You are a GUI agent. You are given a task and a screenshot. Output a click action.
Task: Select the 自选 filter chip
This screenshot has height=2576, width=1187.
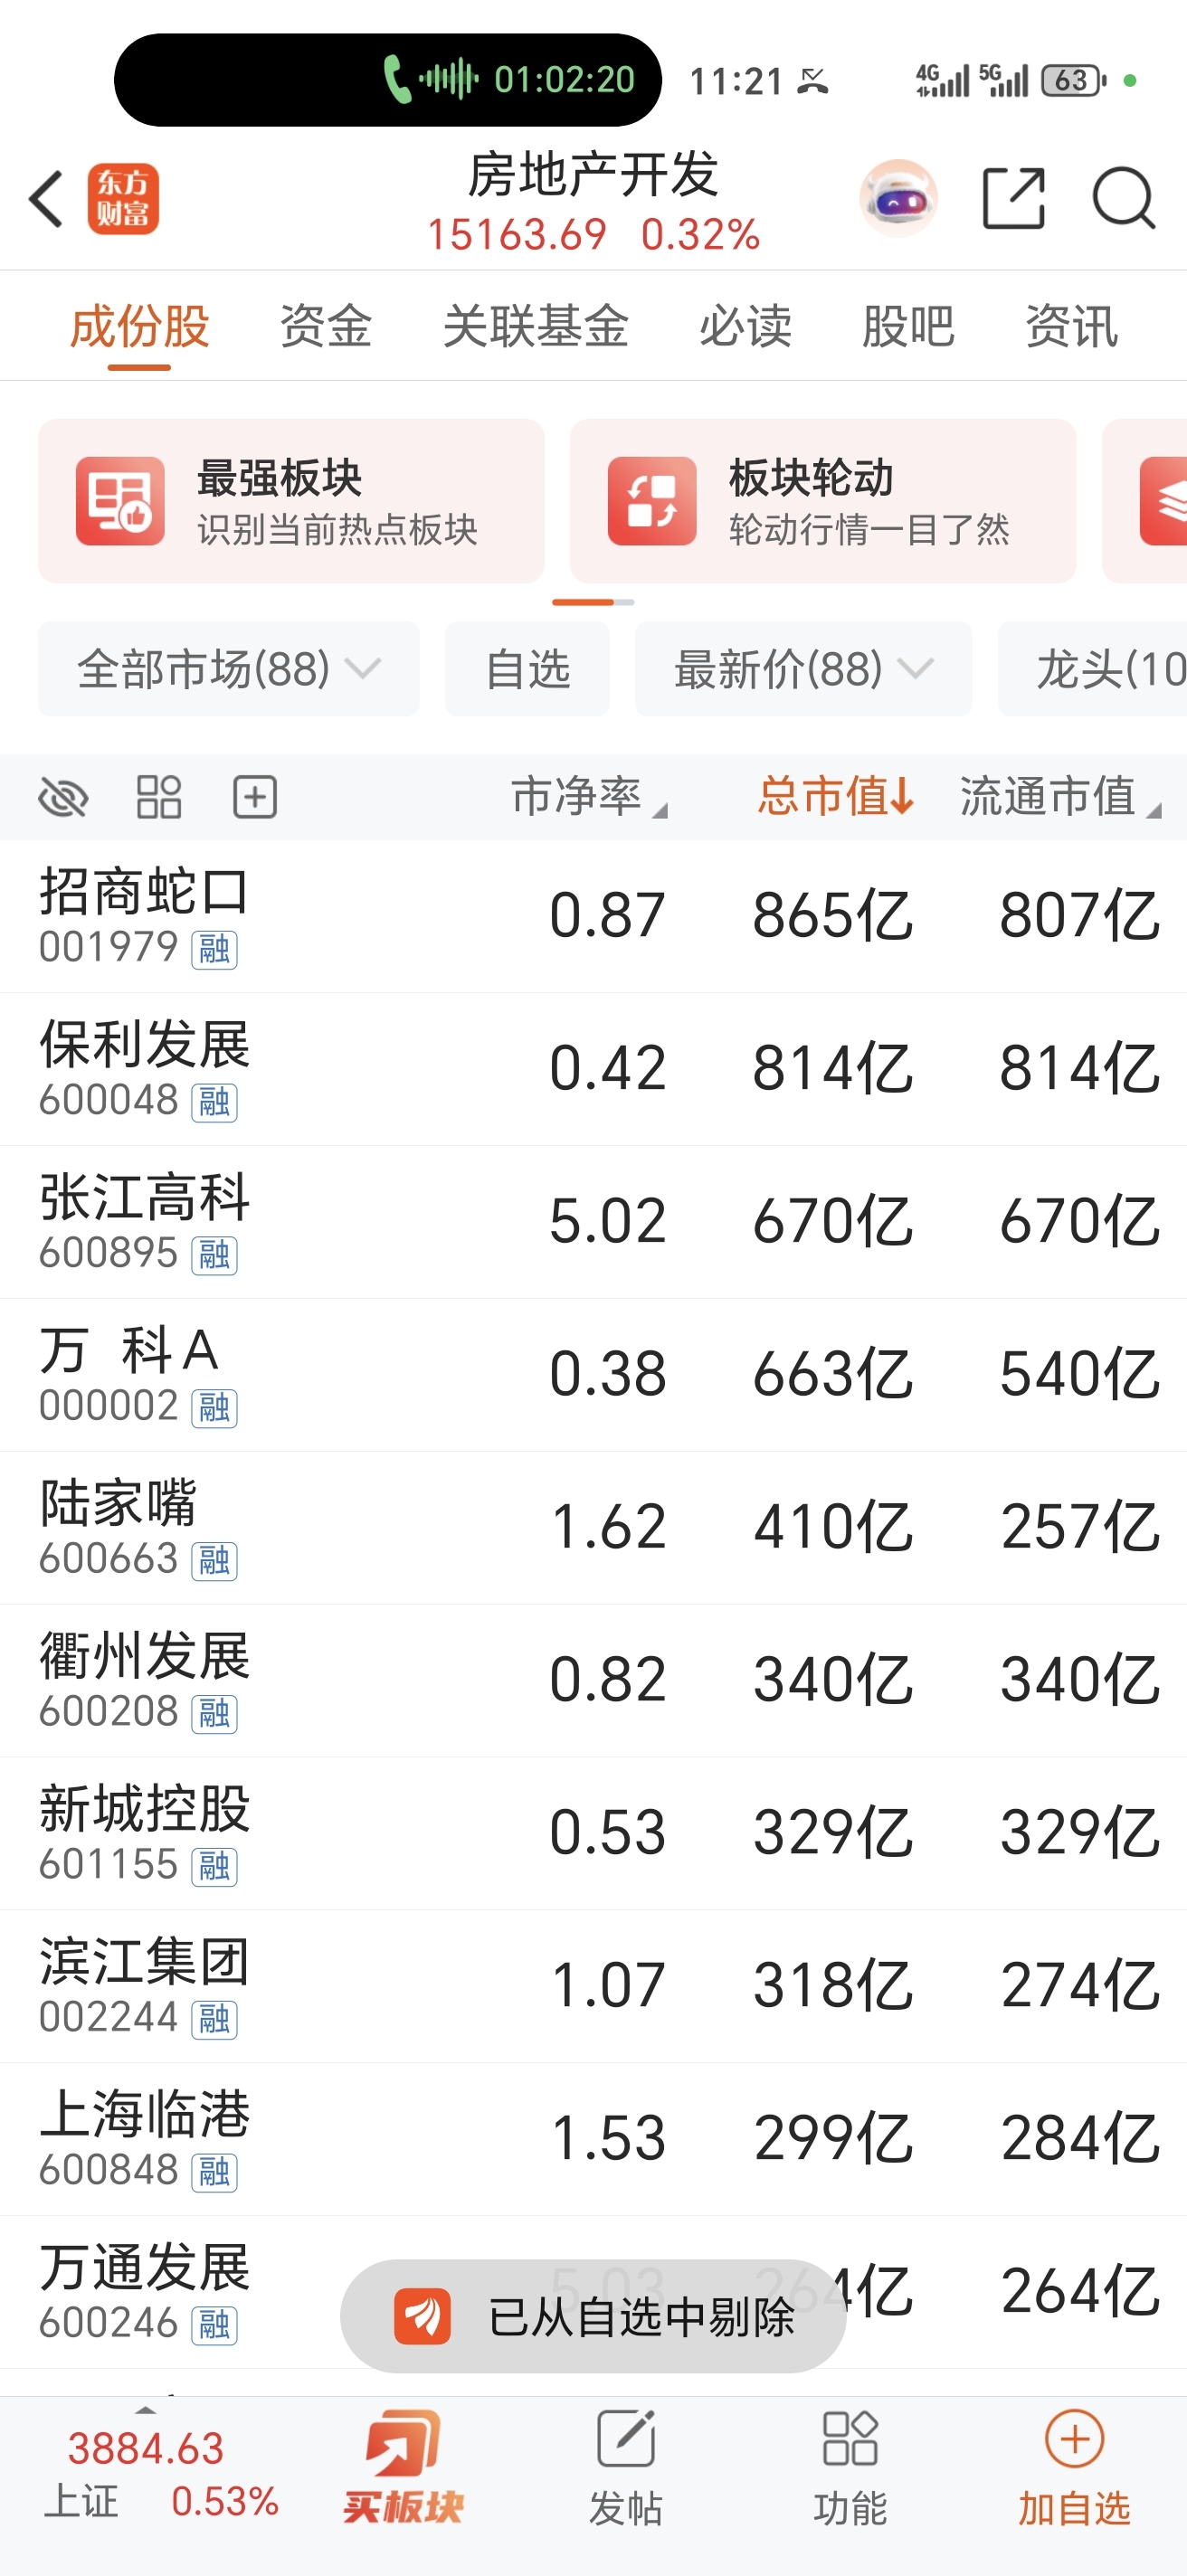coord(527,669)
